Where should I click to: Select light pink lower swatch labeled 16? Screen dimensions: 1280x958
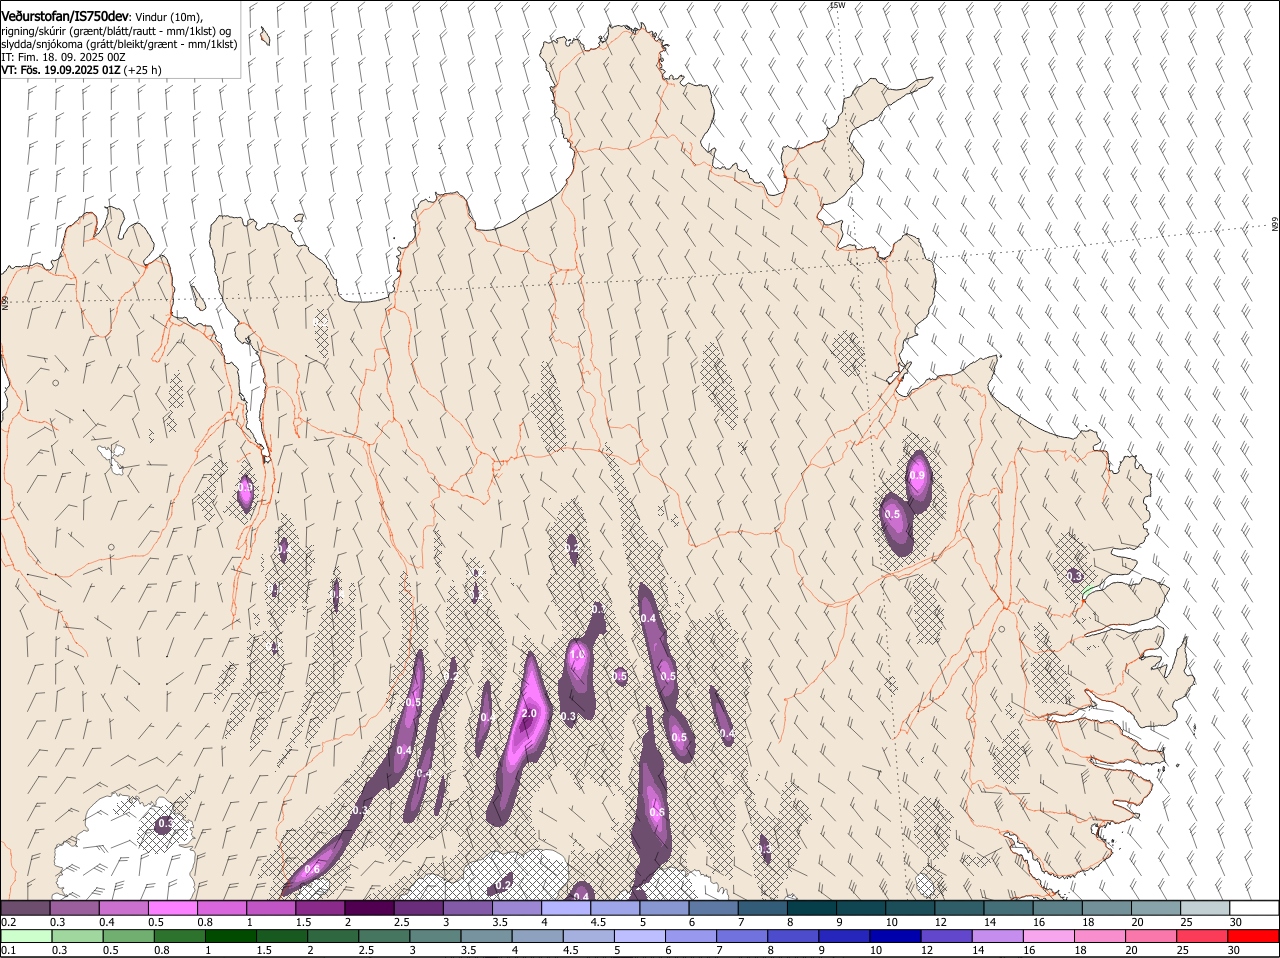tap(1048, 936)
